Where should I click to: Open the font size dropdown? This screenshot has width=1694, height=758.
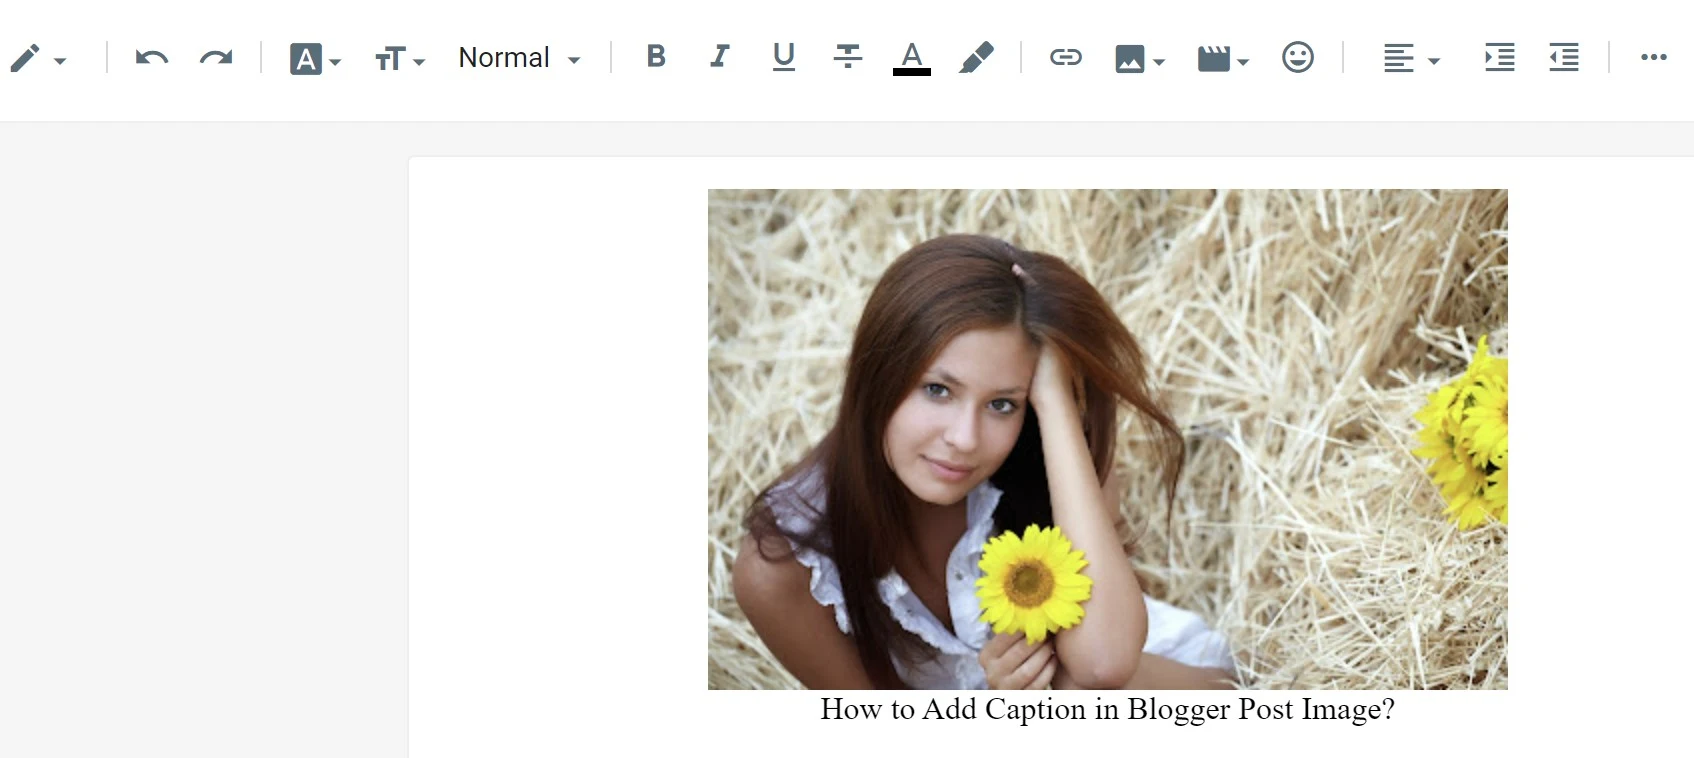coord(400,59)
